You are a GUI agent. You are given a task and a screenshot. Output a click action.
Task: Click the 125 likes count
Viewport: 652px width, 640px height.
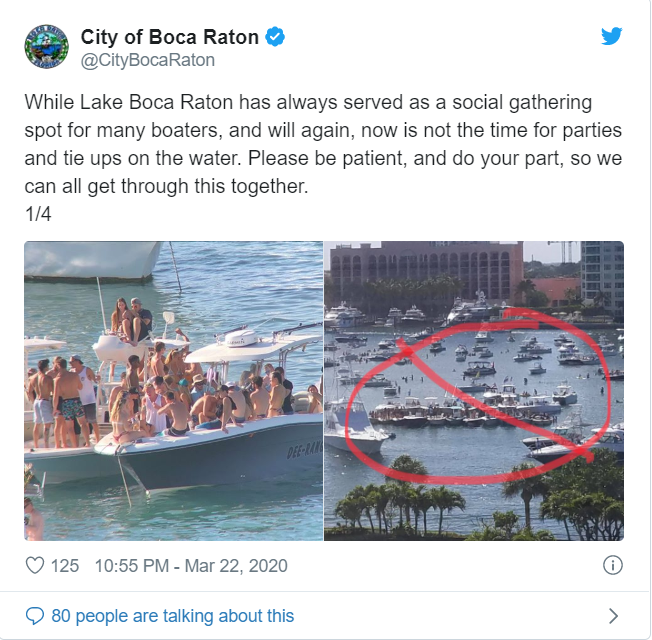point(65,566)
